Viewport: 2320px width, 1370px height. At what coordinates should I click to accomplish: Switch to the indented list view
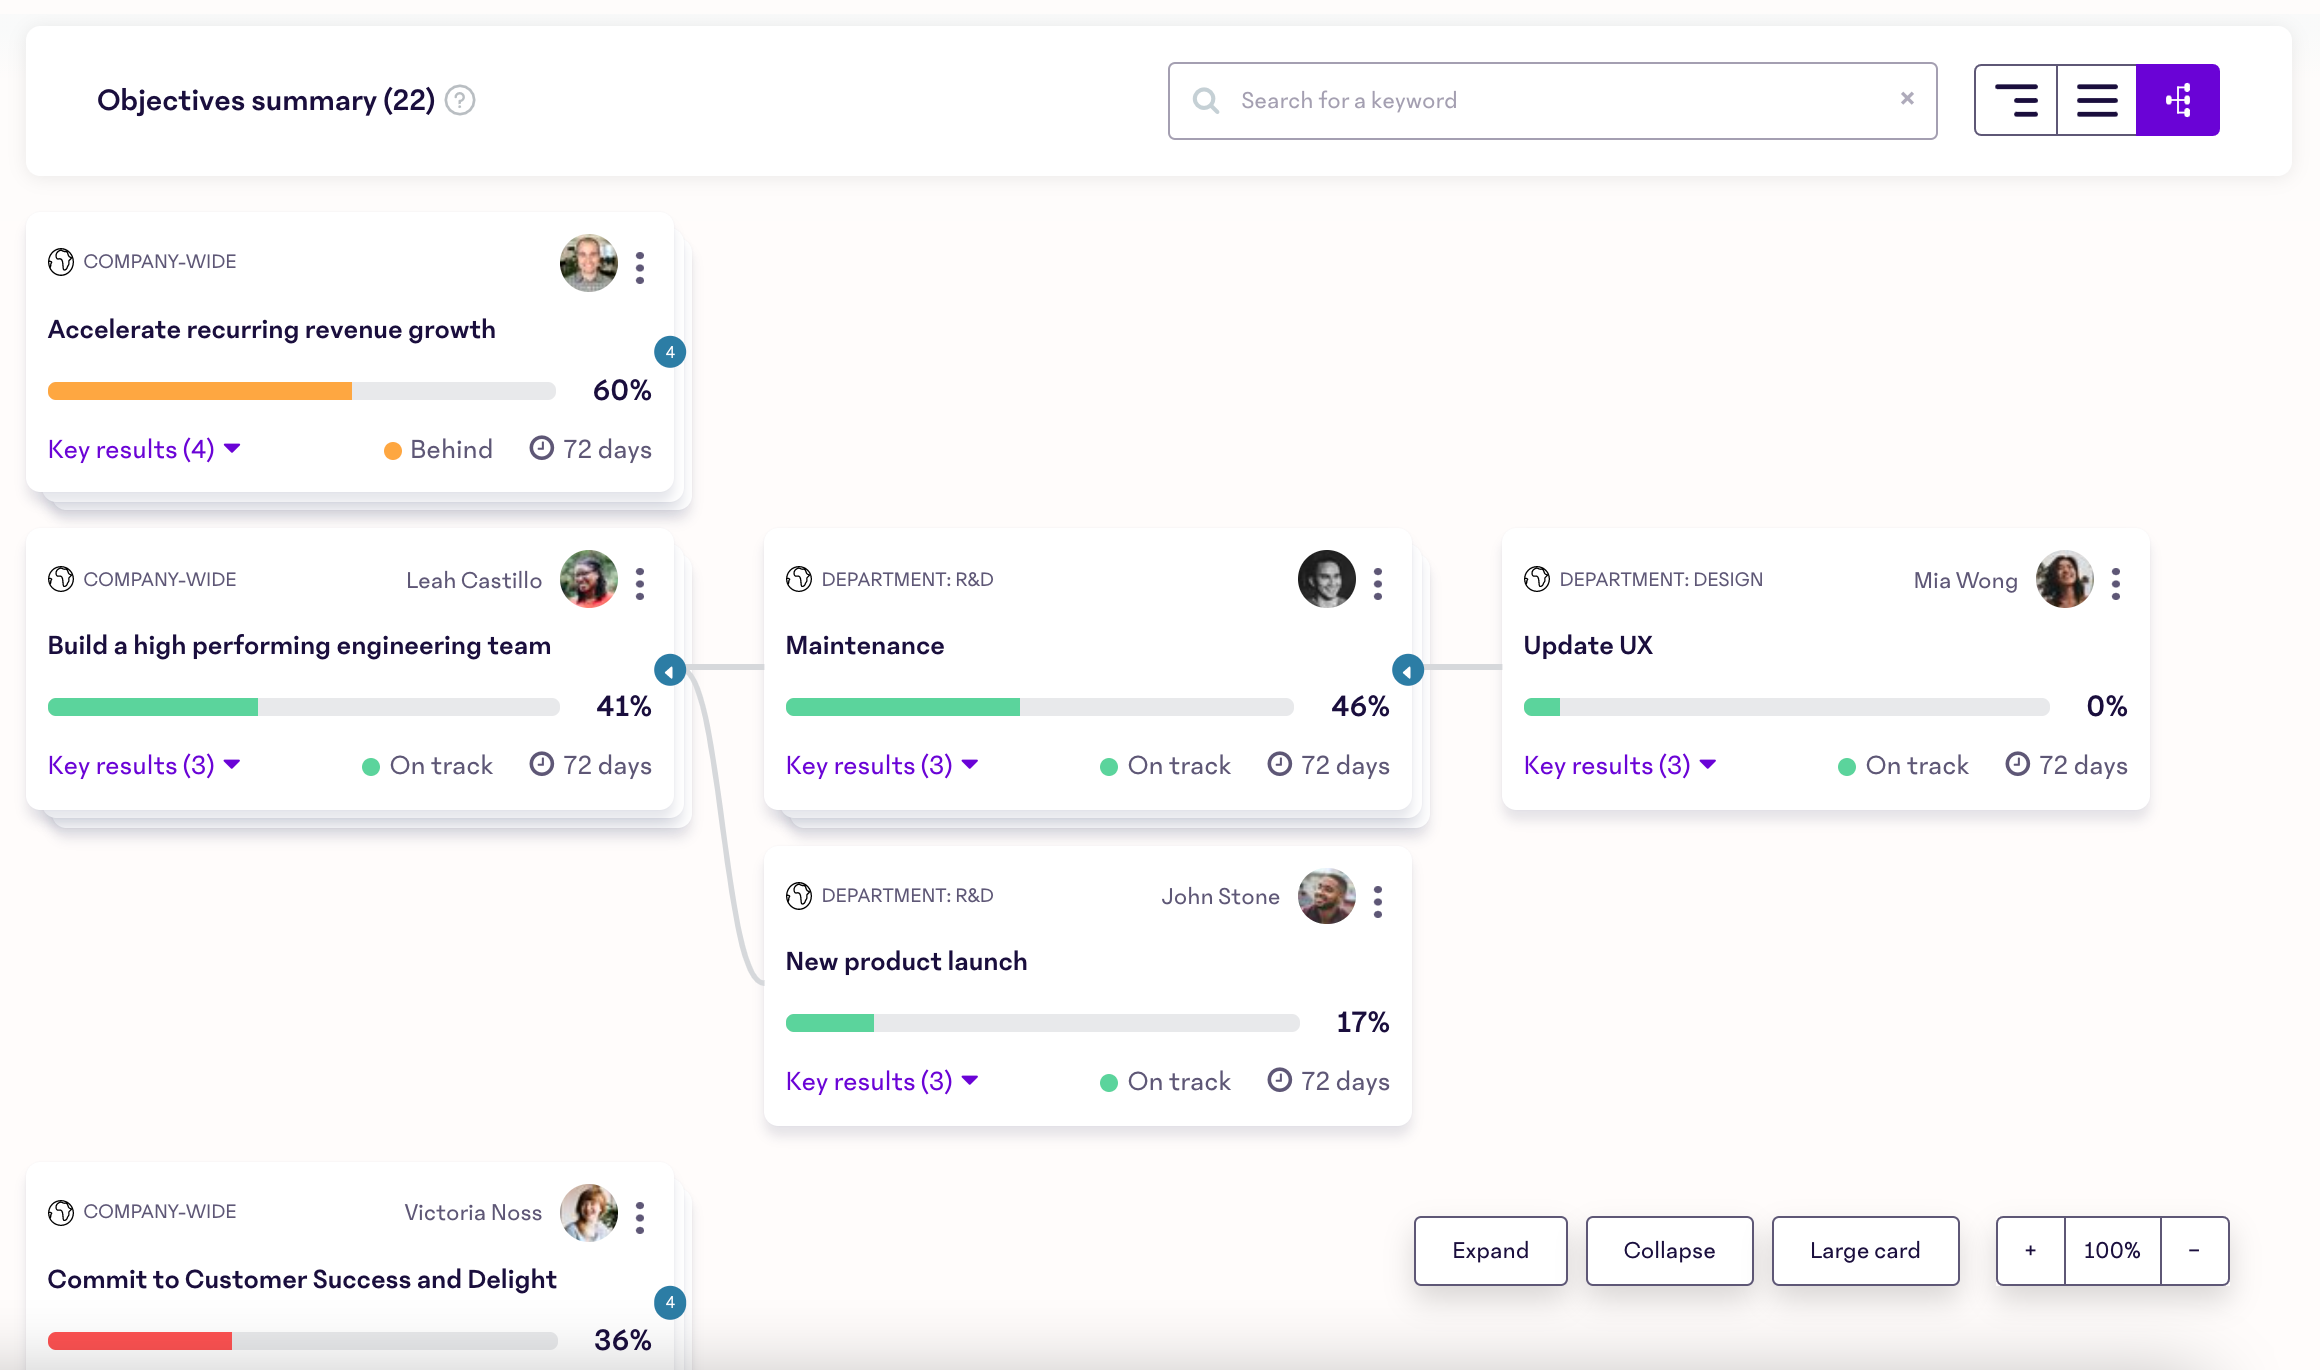click(x=2016, y=100)
